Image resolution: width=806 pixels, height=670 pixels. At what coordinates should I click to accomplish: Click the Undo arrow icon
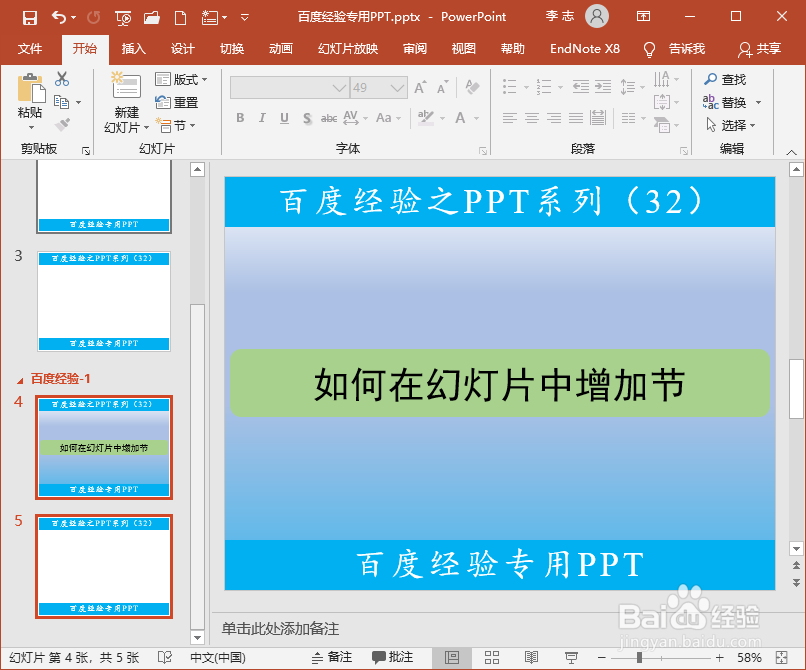[x=59, y=17]
